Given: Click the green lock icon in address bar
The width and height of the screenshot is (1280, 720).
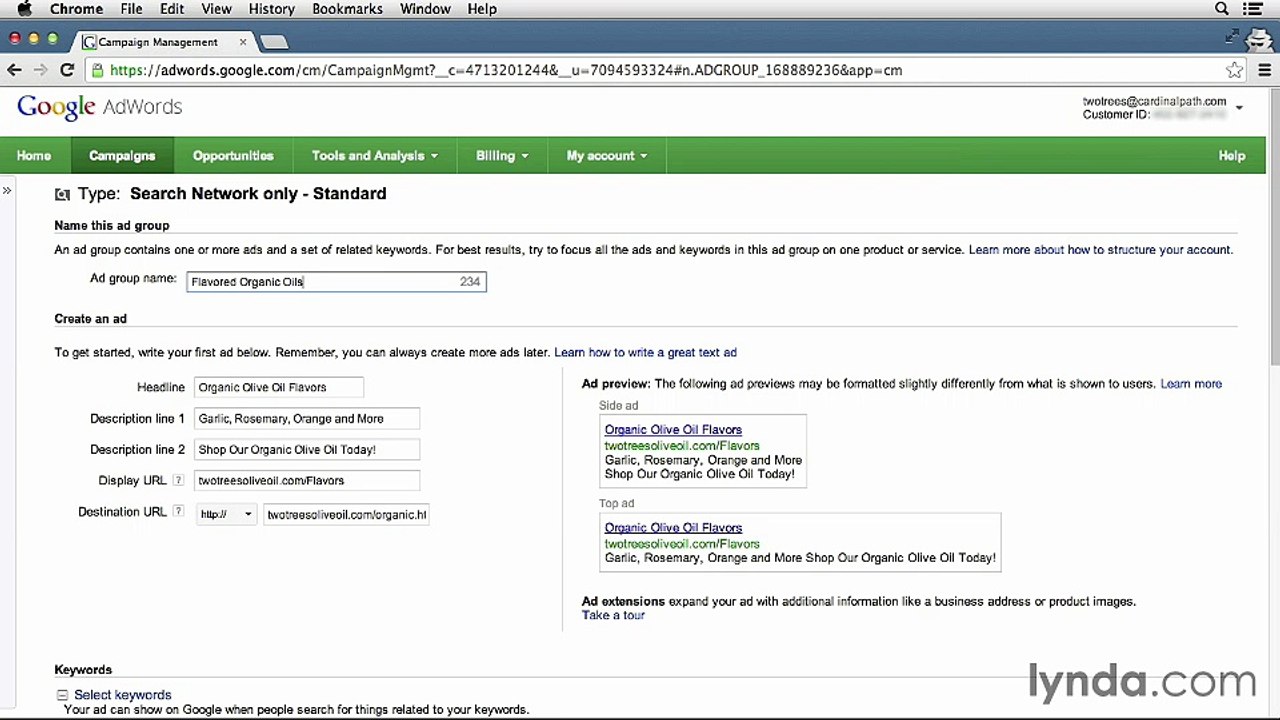Looking at the screenshot, I should point(97,70).
